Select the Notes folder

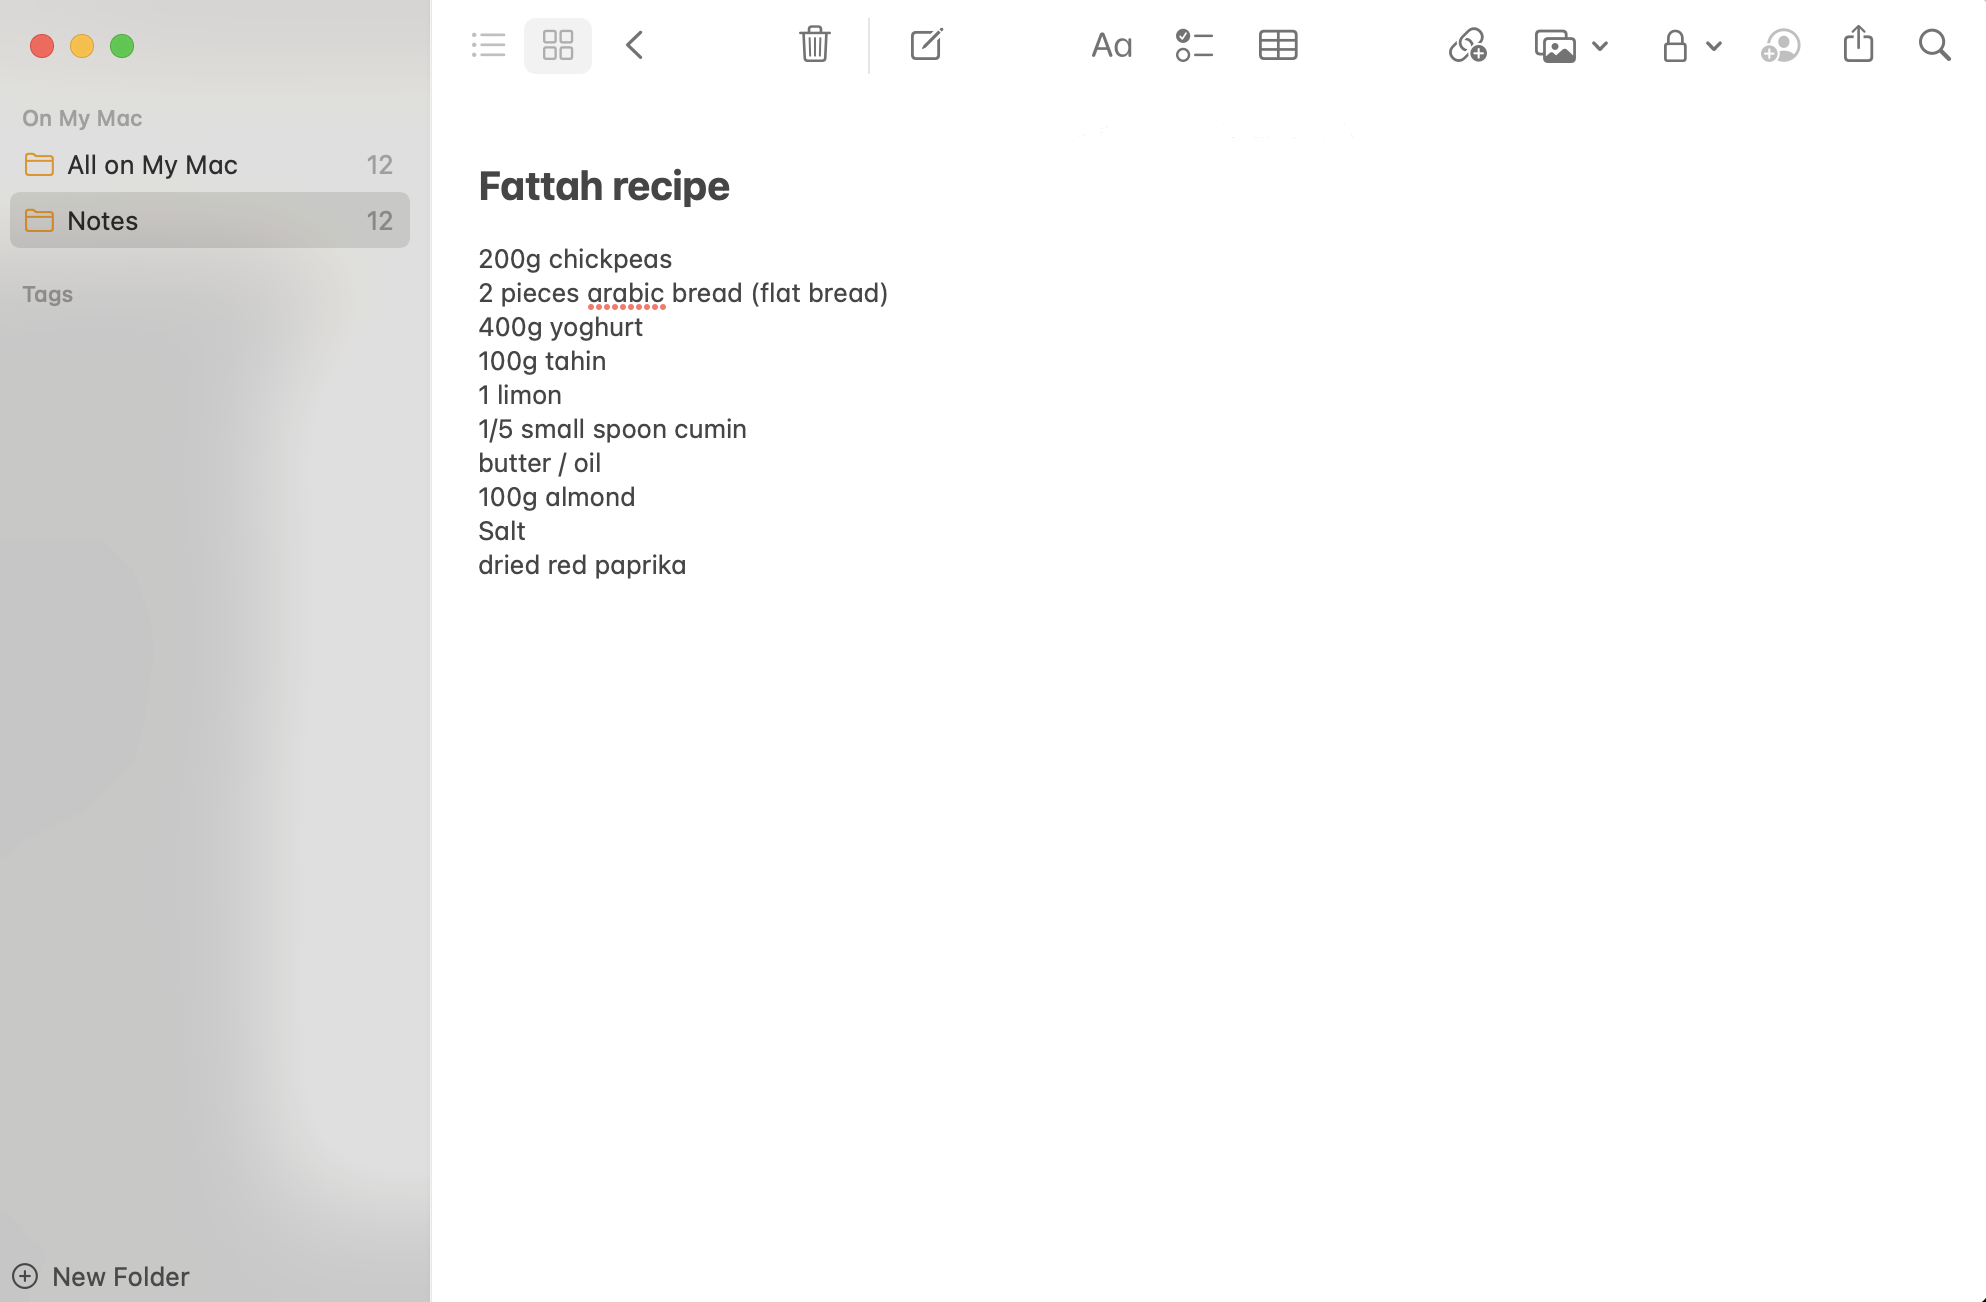pos(102,221)
